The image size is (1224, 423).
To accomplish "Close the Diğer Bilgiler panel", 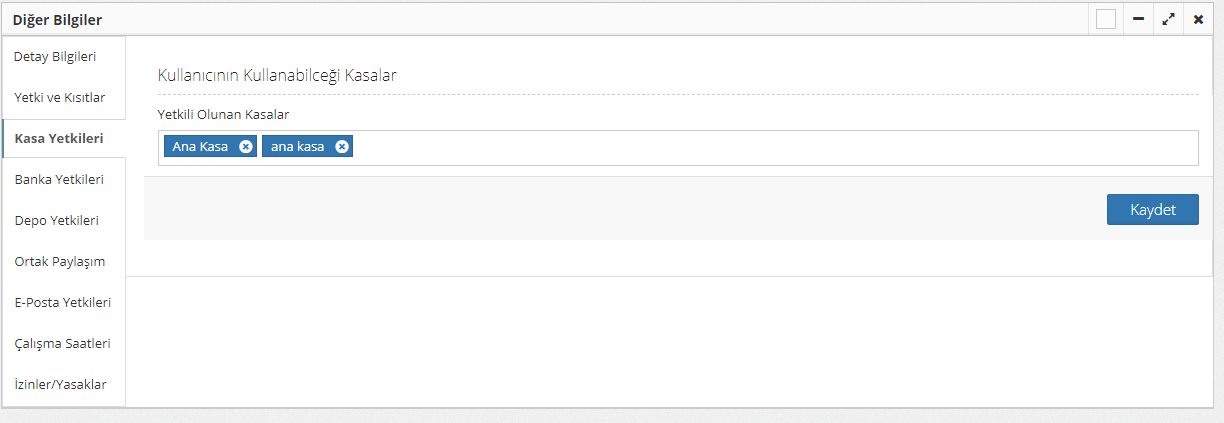I will pyautogui.click(x=1198, y=19).
